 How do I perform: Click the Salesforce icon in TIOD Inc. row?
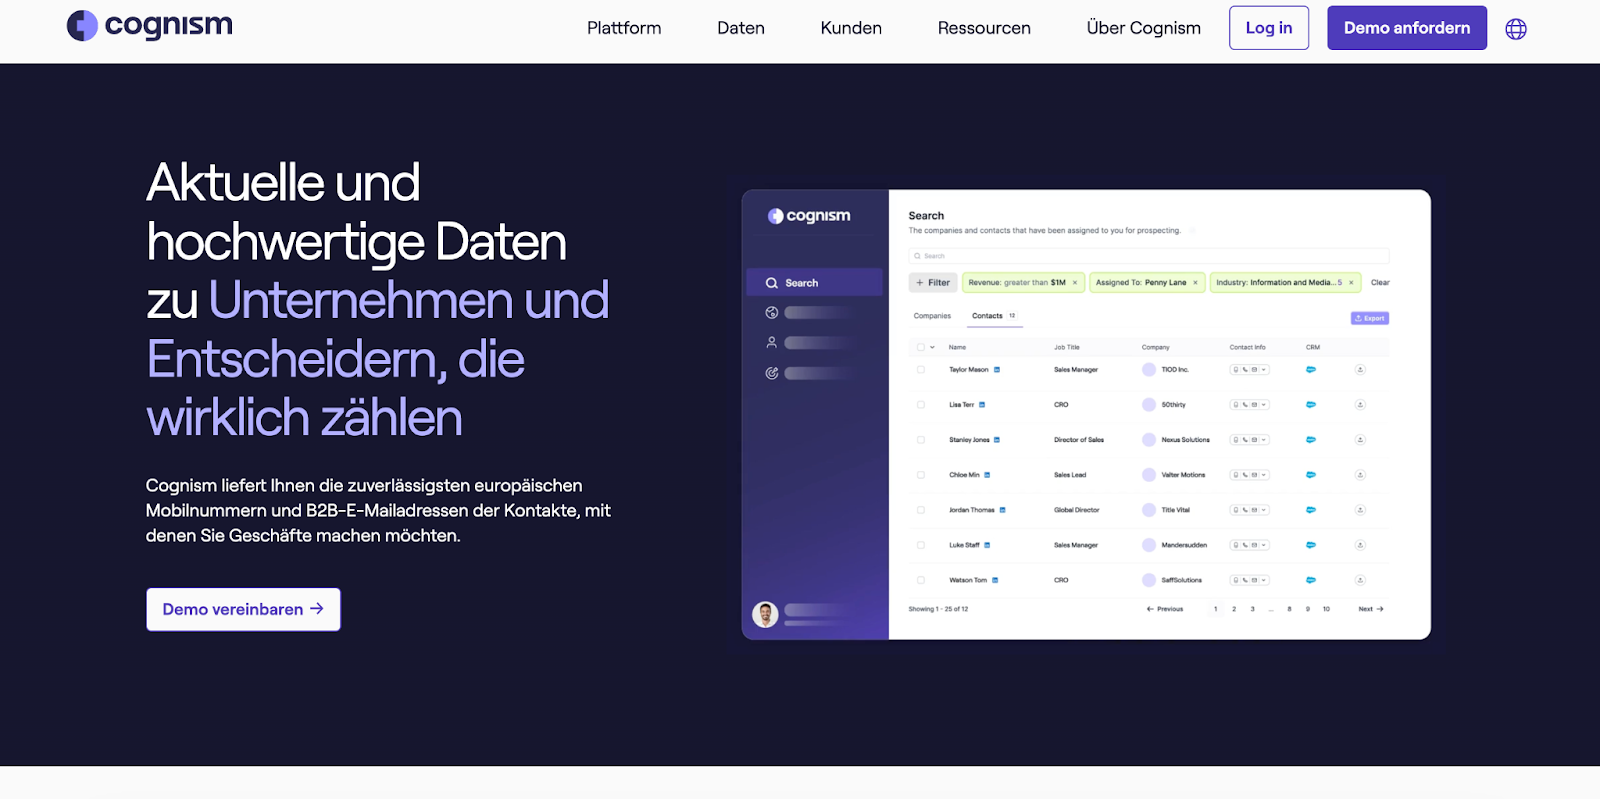coord(1311,370)
